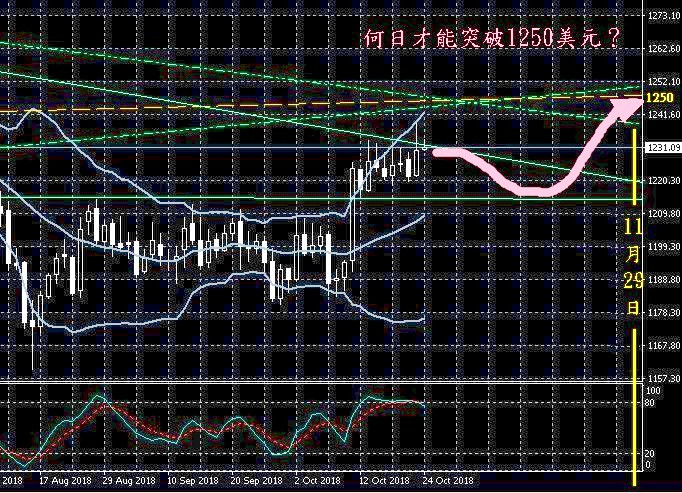
Task: Click the 1167.80 price axis label
Action: (664, 345)
